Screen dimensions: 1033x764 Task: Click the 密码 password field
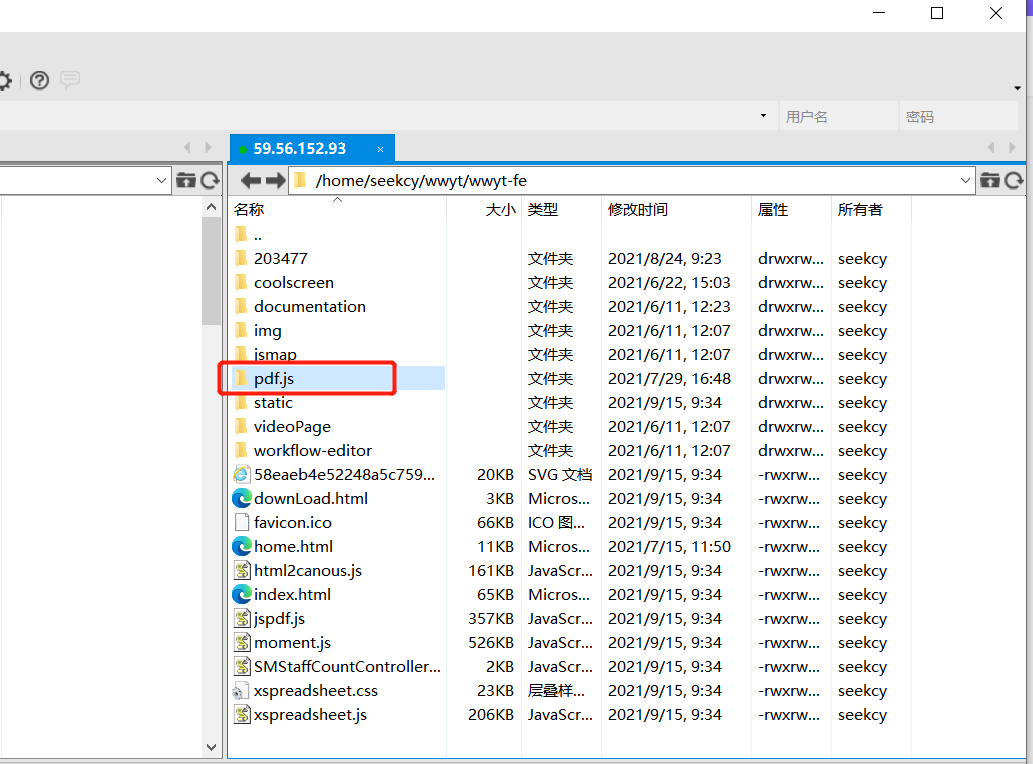(x=959, y=117)
